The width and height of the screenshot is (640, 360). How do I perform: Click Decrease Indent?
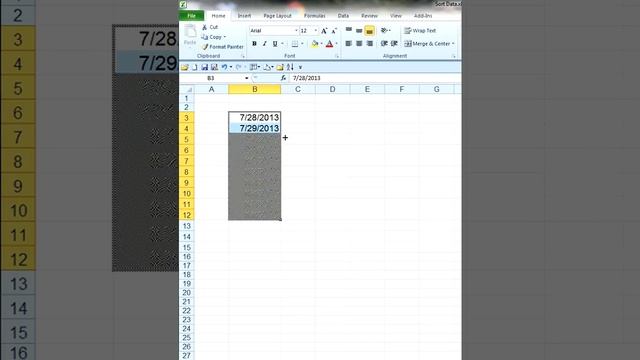pos(384,44)
